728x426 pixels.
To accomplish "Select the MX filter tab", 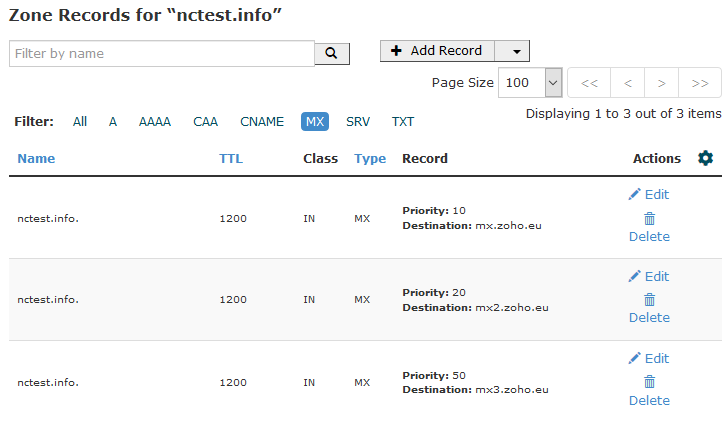I will coord(315,122).
